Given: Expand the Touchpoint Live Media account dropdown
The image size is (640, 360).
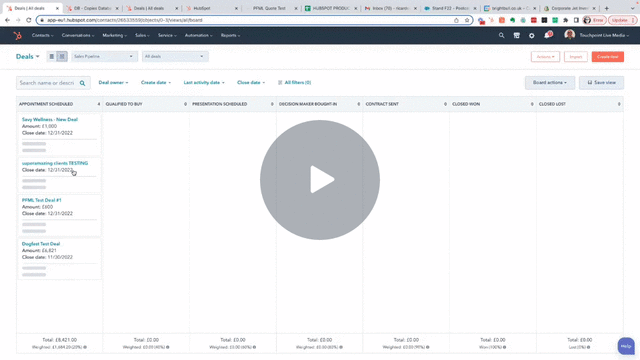Looking at the screenshot, I should click(604, 36).
